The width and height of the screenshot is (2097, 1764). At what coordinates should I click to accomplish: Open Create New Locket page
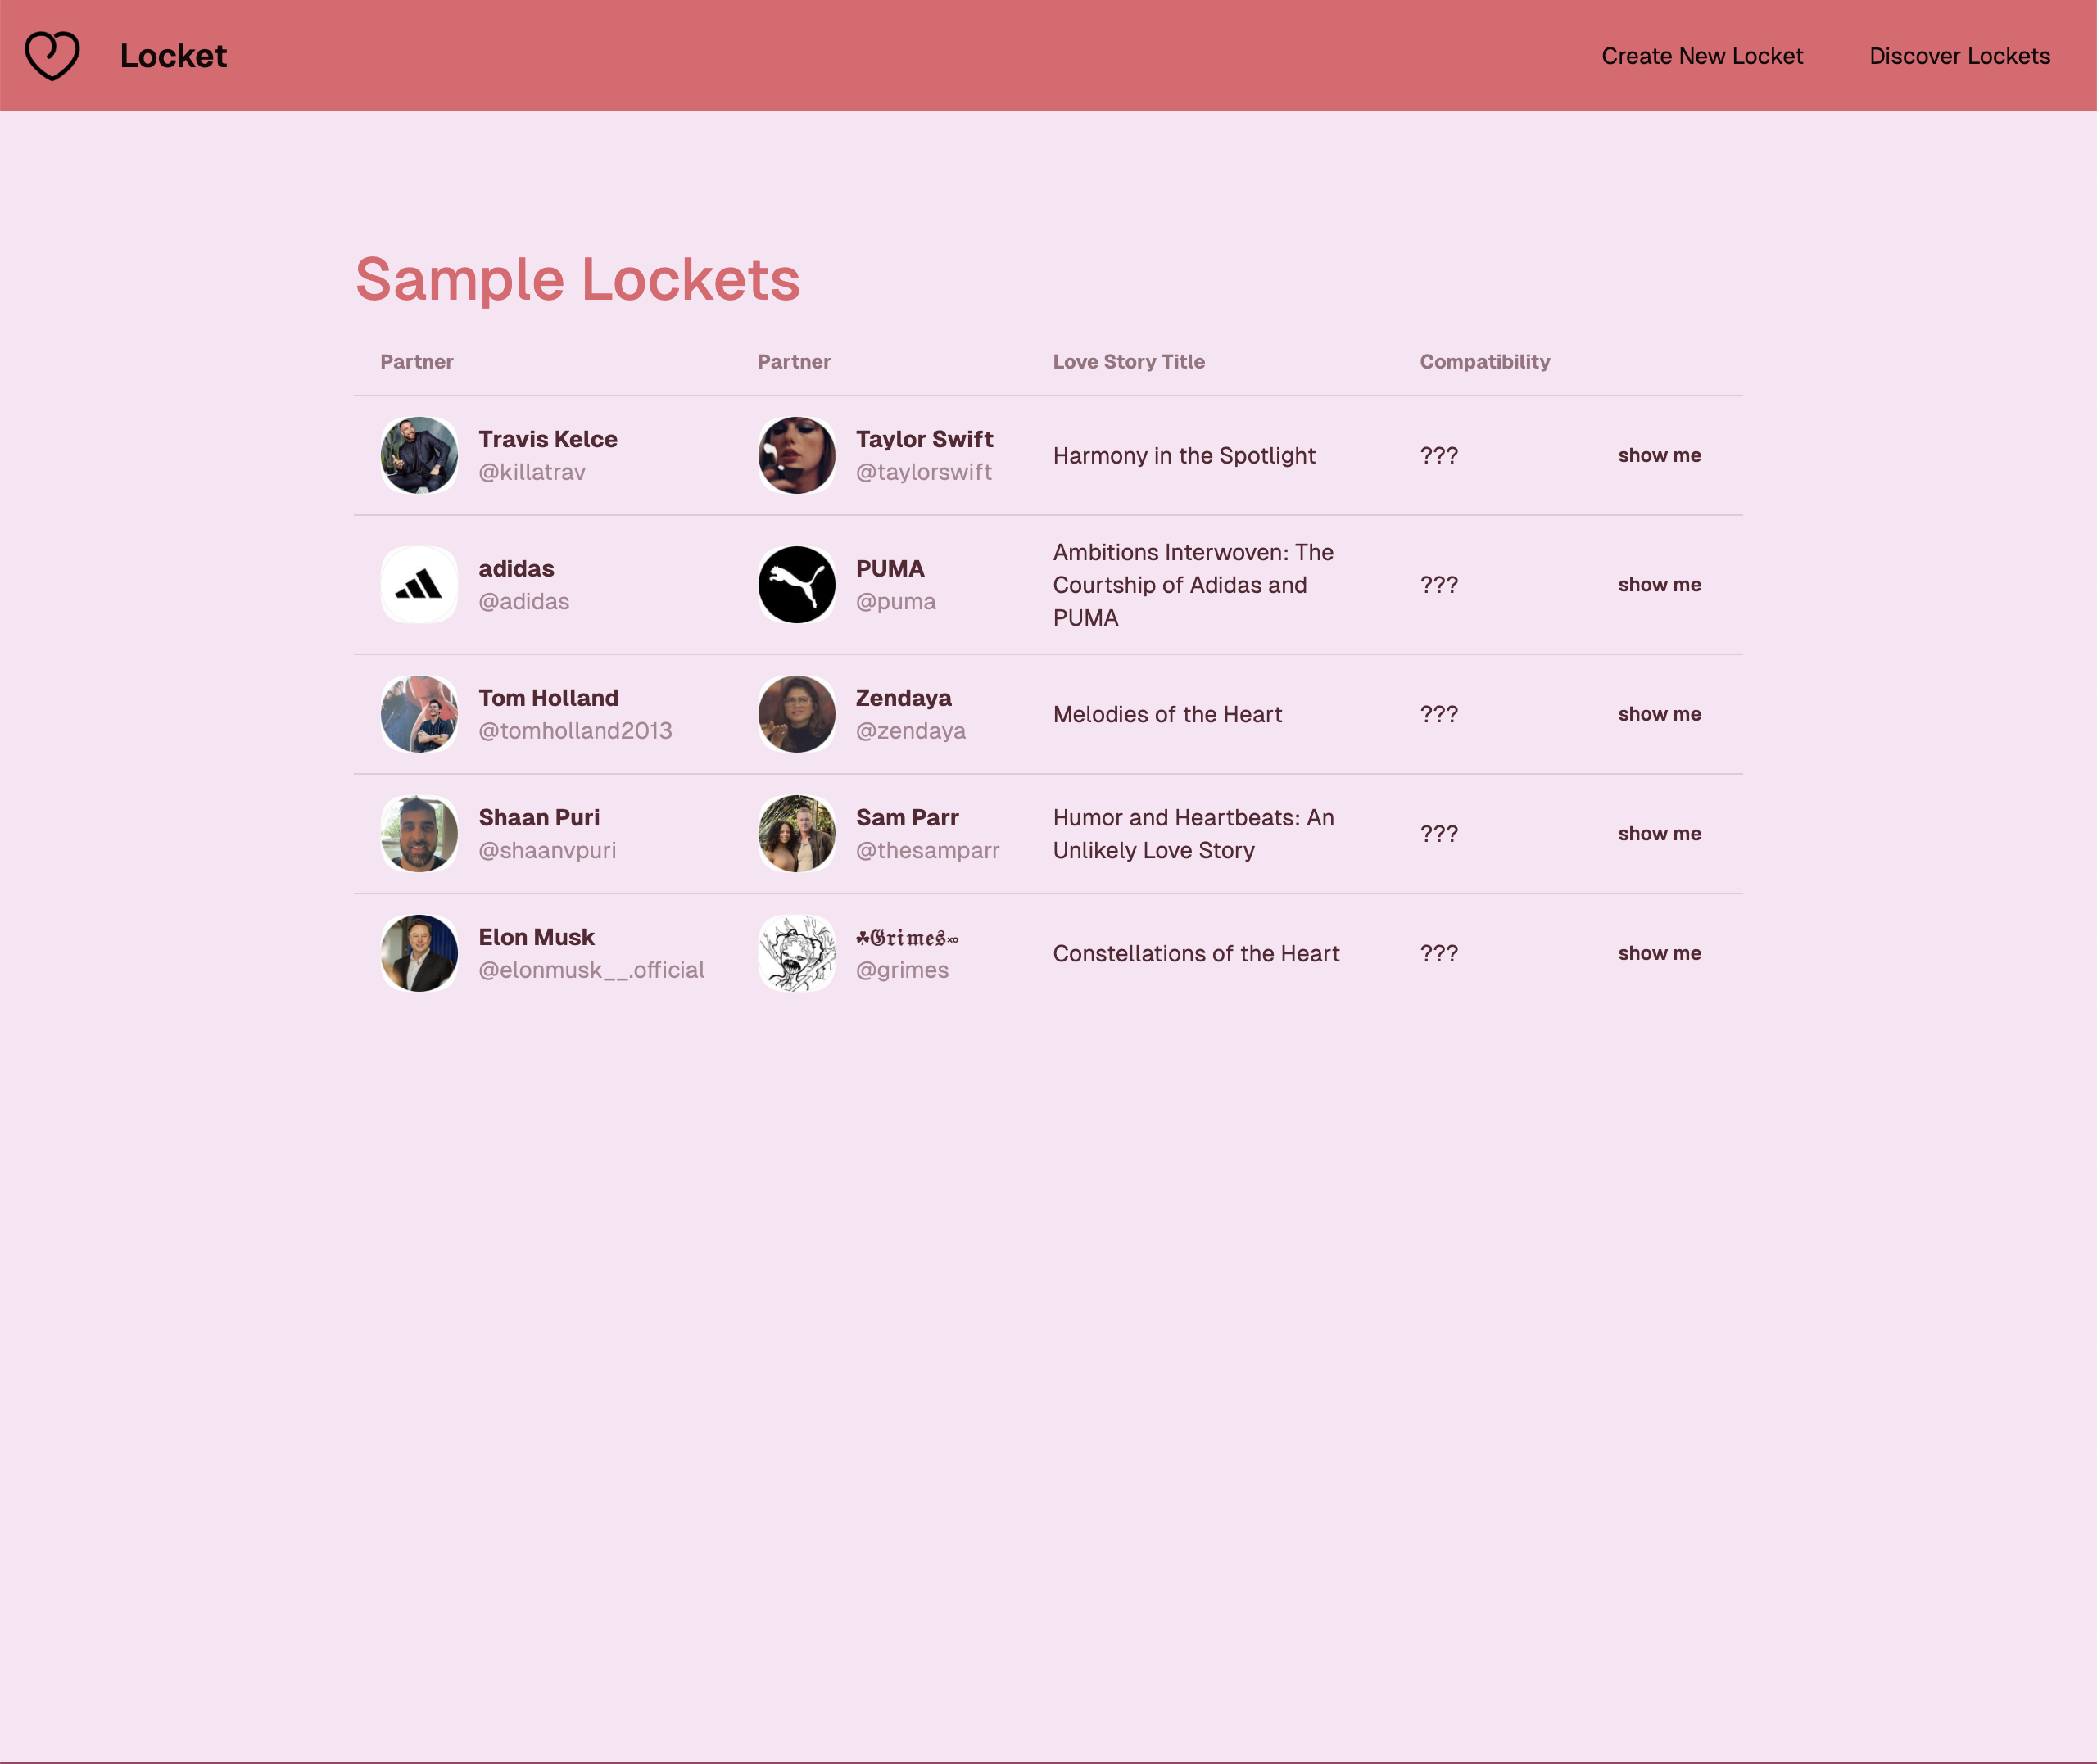click(1702, 56)
